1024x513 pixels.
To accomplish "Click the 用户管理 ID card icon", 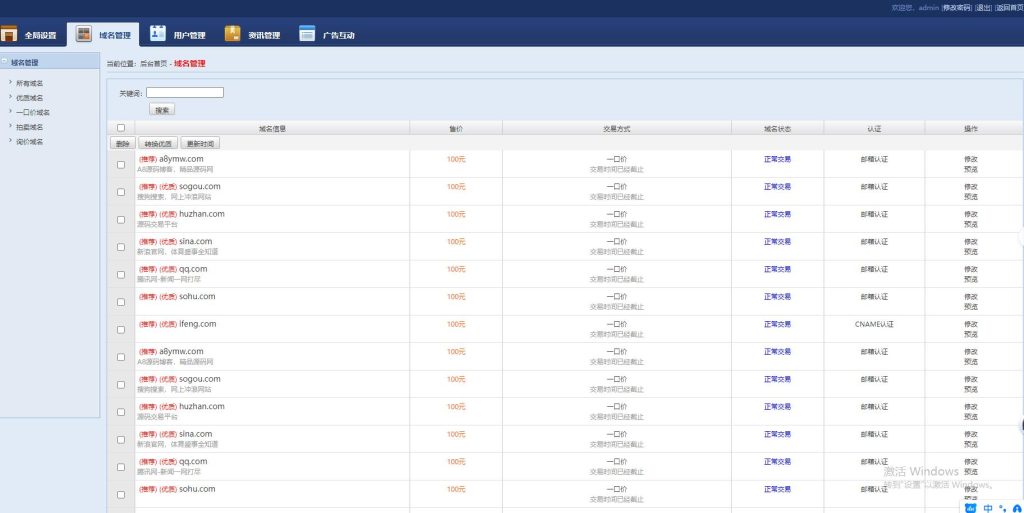I will pyautogui.click(x=157, y=33).
